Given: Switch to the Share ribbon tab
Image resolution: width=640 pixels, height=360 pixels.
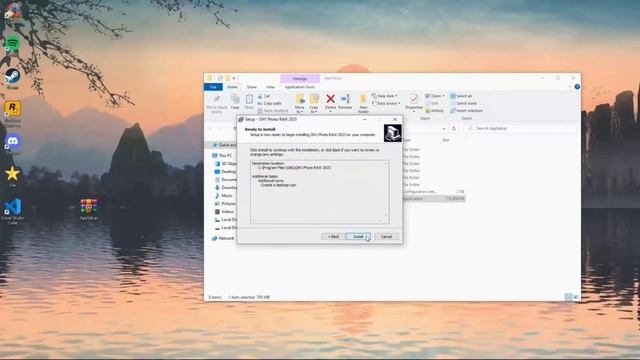Looking at the screenshot, I should pyautogui.click(x=252, y=87).
